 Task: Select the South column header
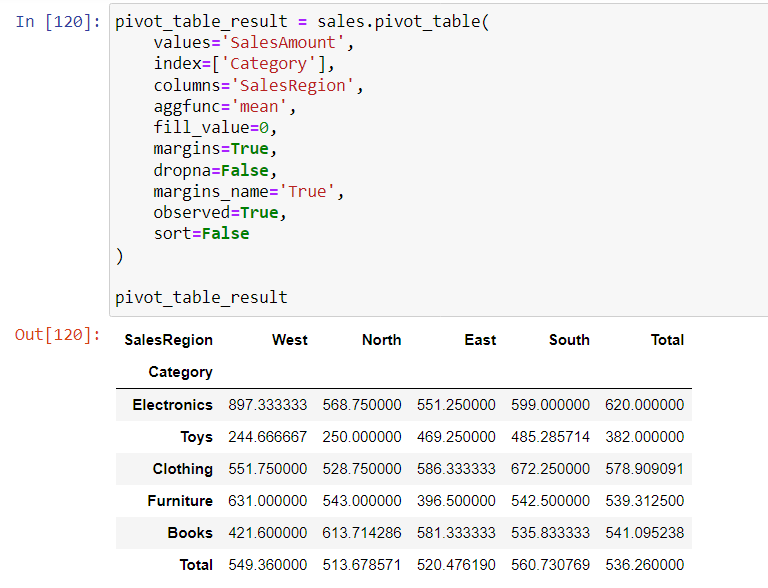(x=569, y=340)
